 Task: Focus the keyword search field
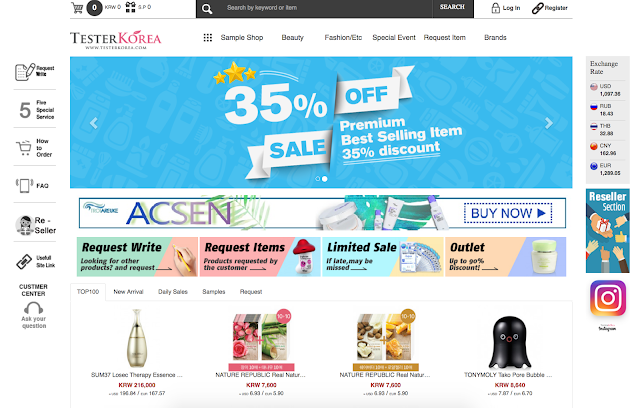tap(324, 9)
